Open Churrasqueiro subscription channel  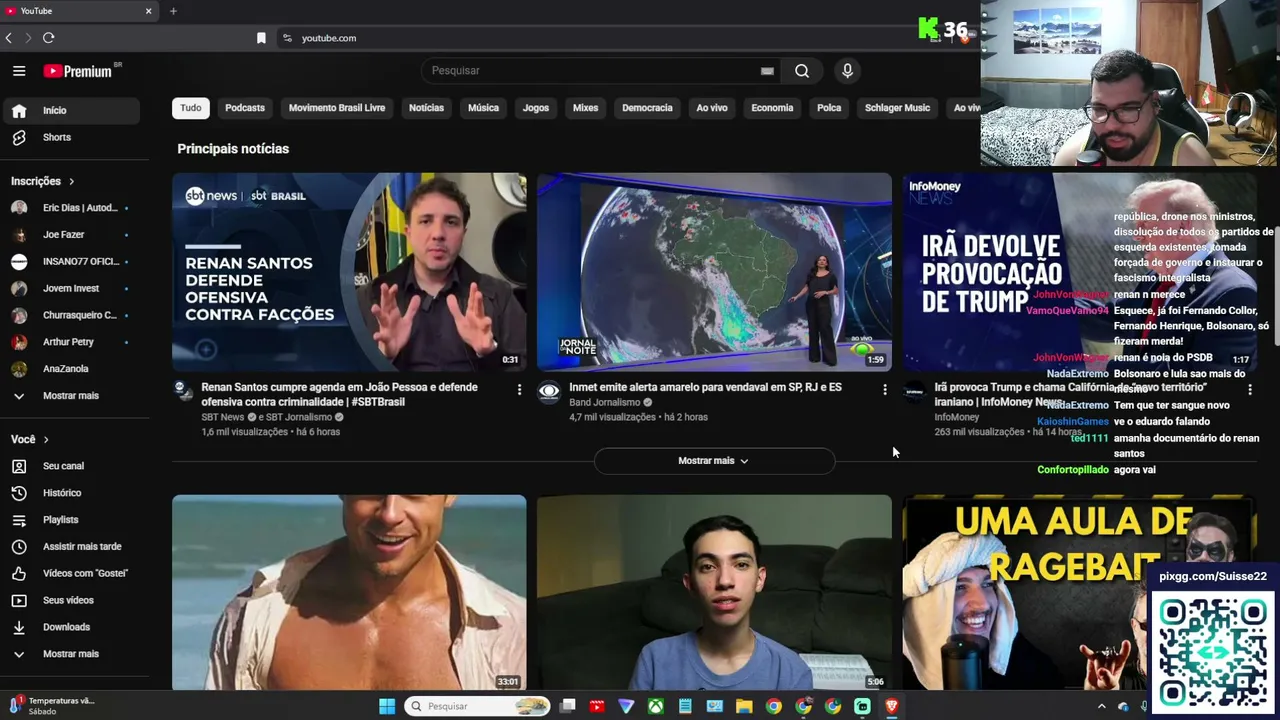click(x=70, y=315)
